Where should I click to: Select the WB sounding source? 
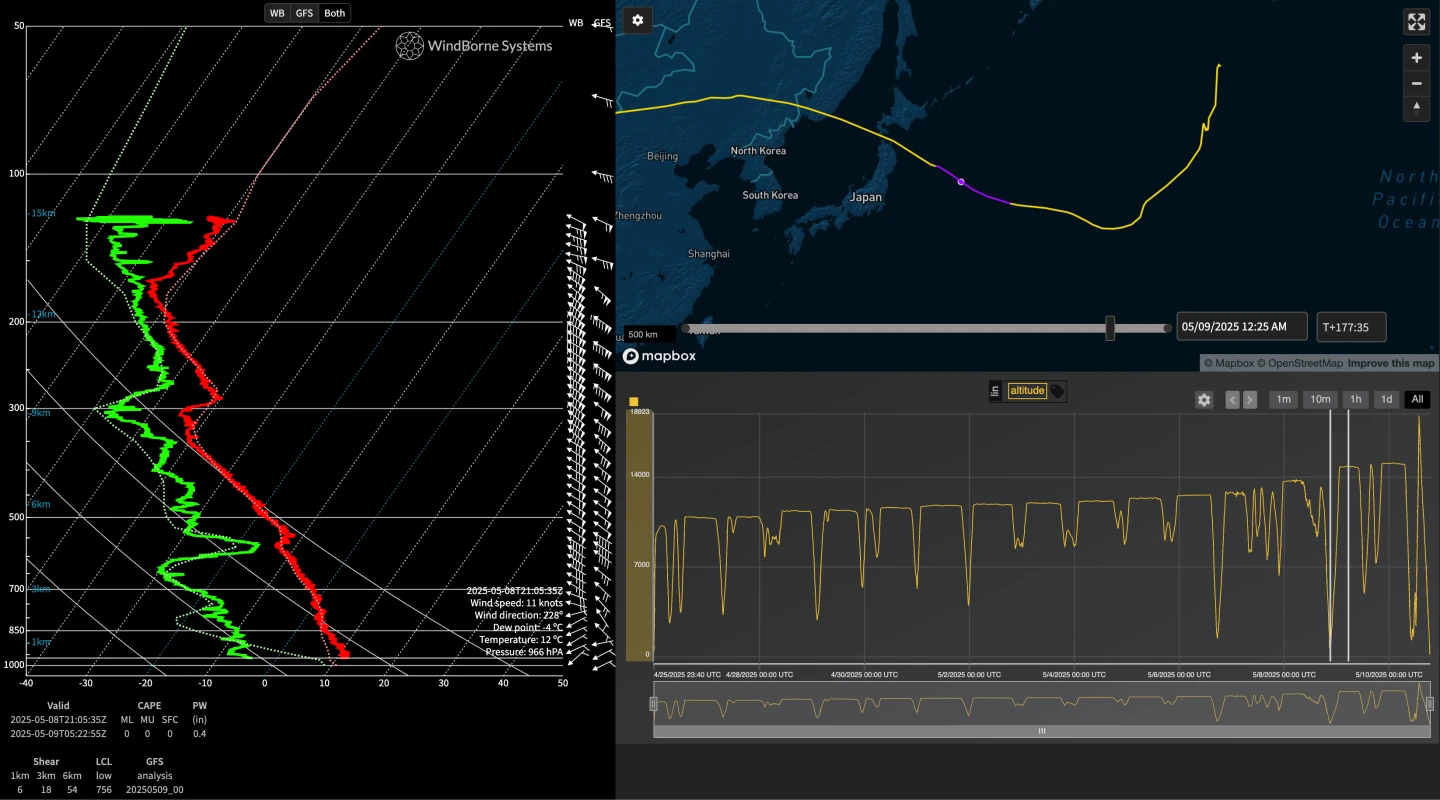pyautogui.click(x=277, y=13)
